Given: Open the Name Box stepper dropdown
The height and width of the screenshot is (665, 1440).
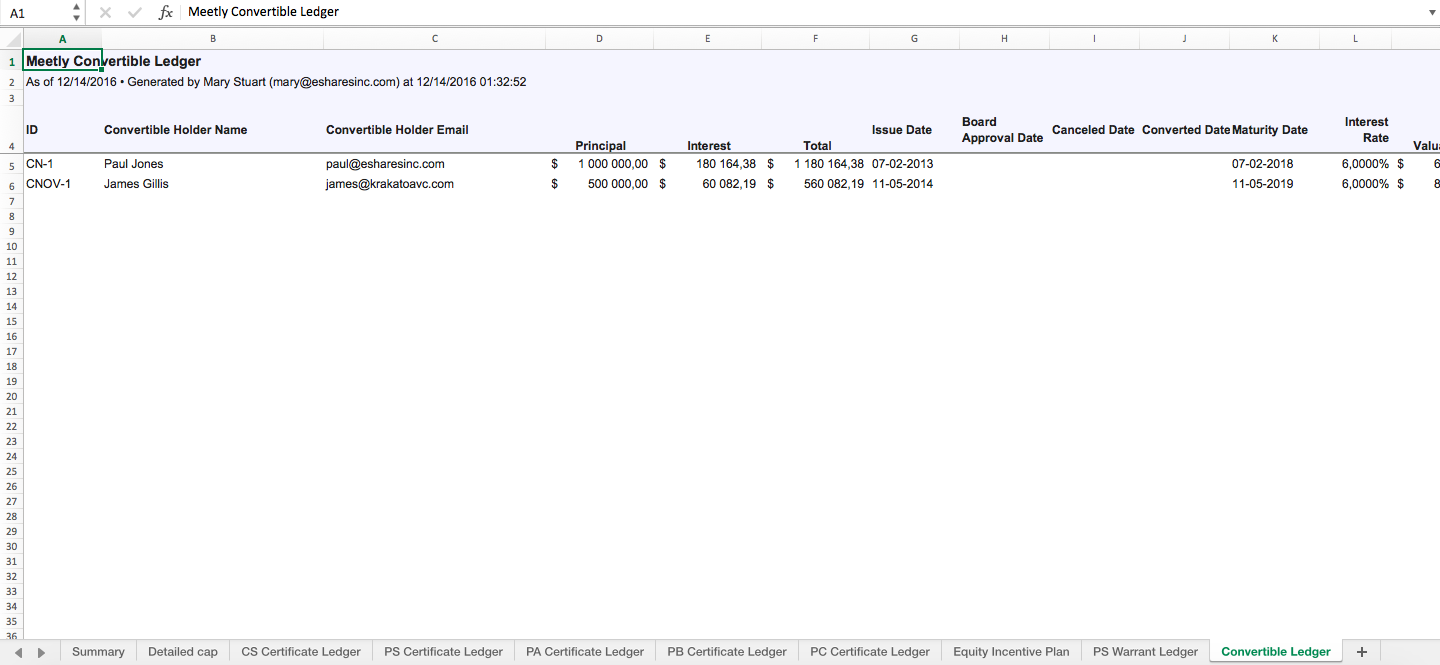Looking at the screenshot, I should [76, 13].
